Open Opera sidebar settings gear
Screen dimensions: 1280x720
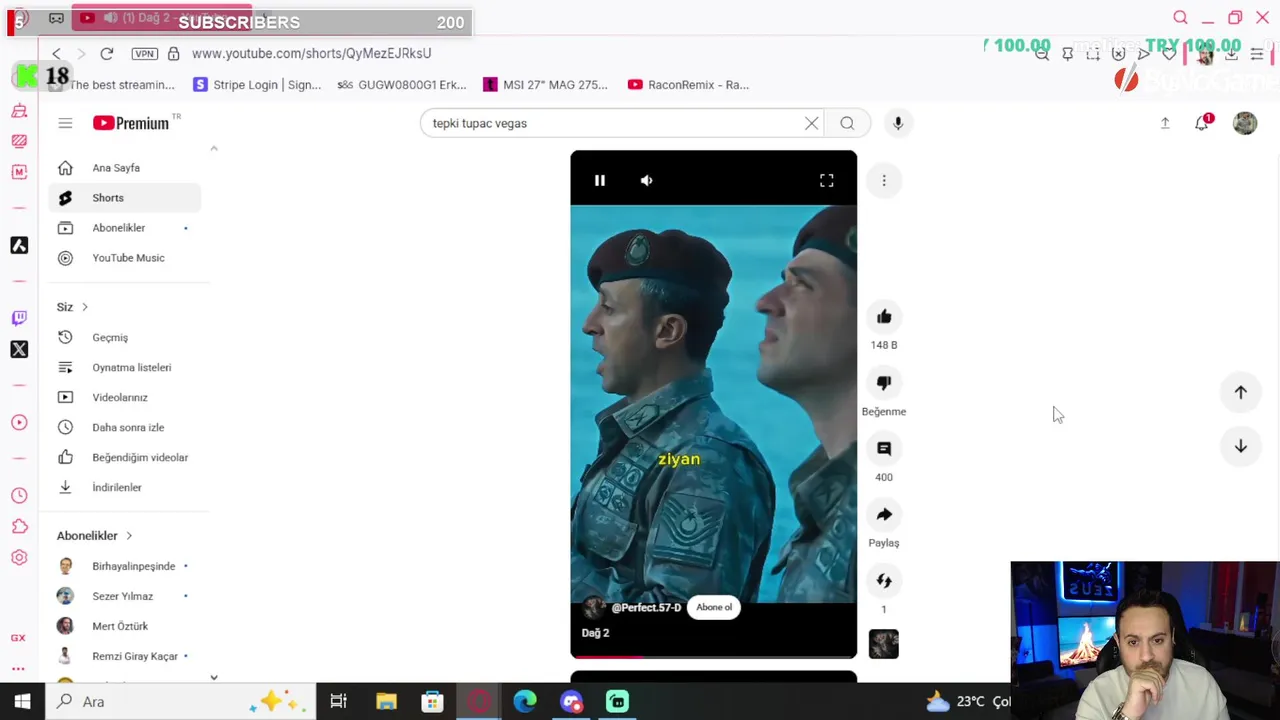point(19,558)
